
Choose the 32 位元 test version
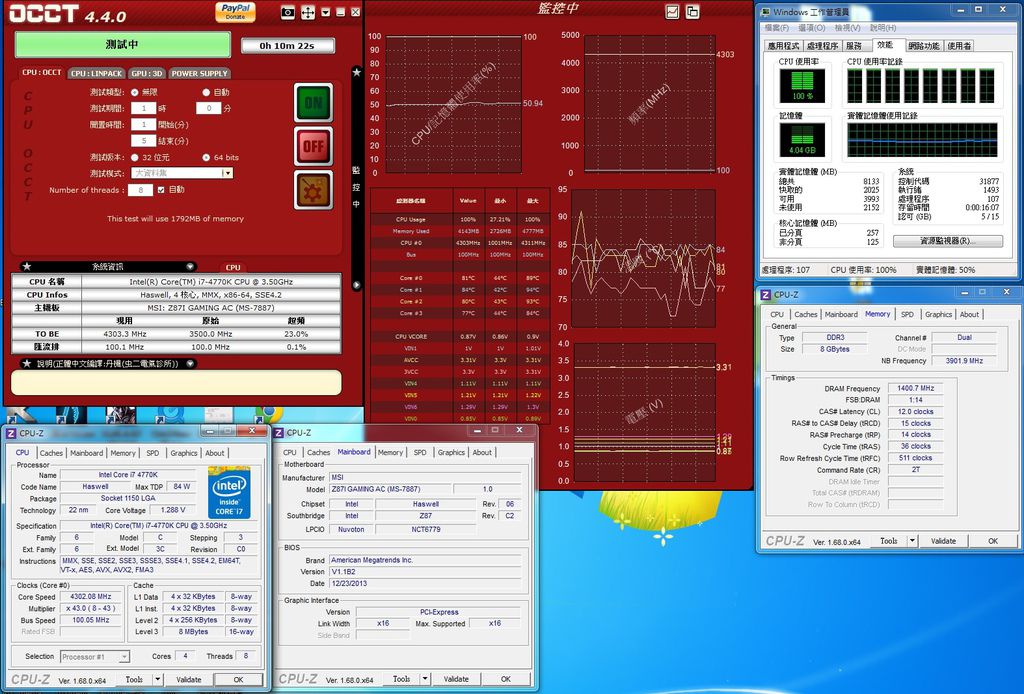[135, 157]
